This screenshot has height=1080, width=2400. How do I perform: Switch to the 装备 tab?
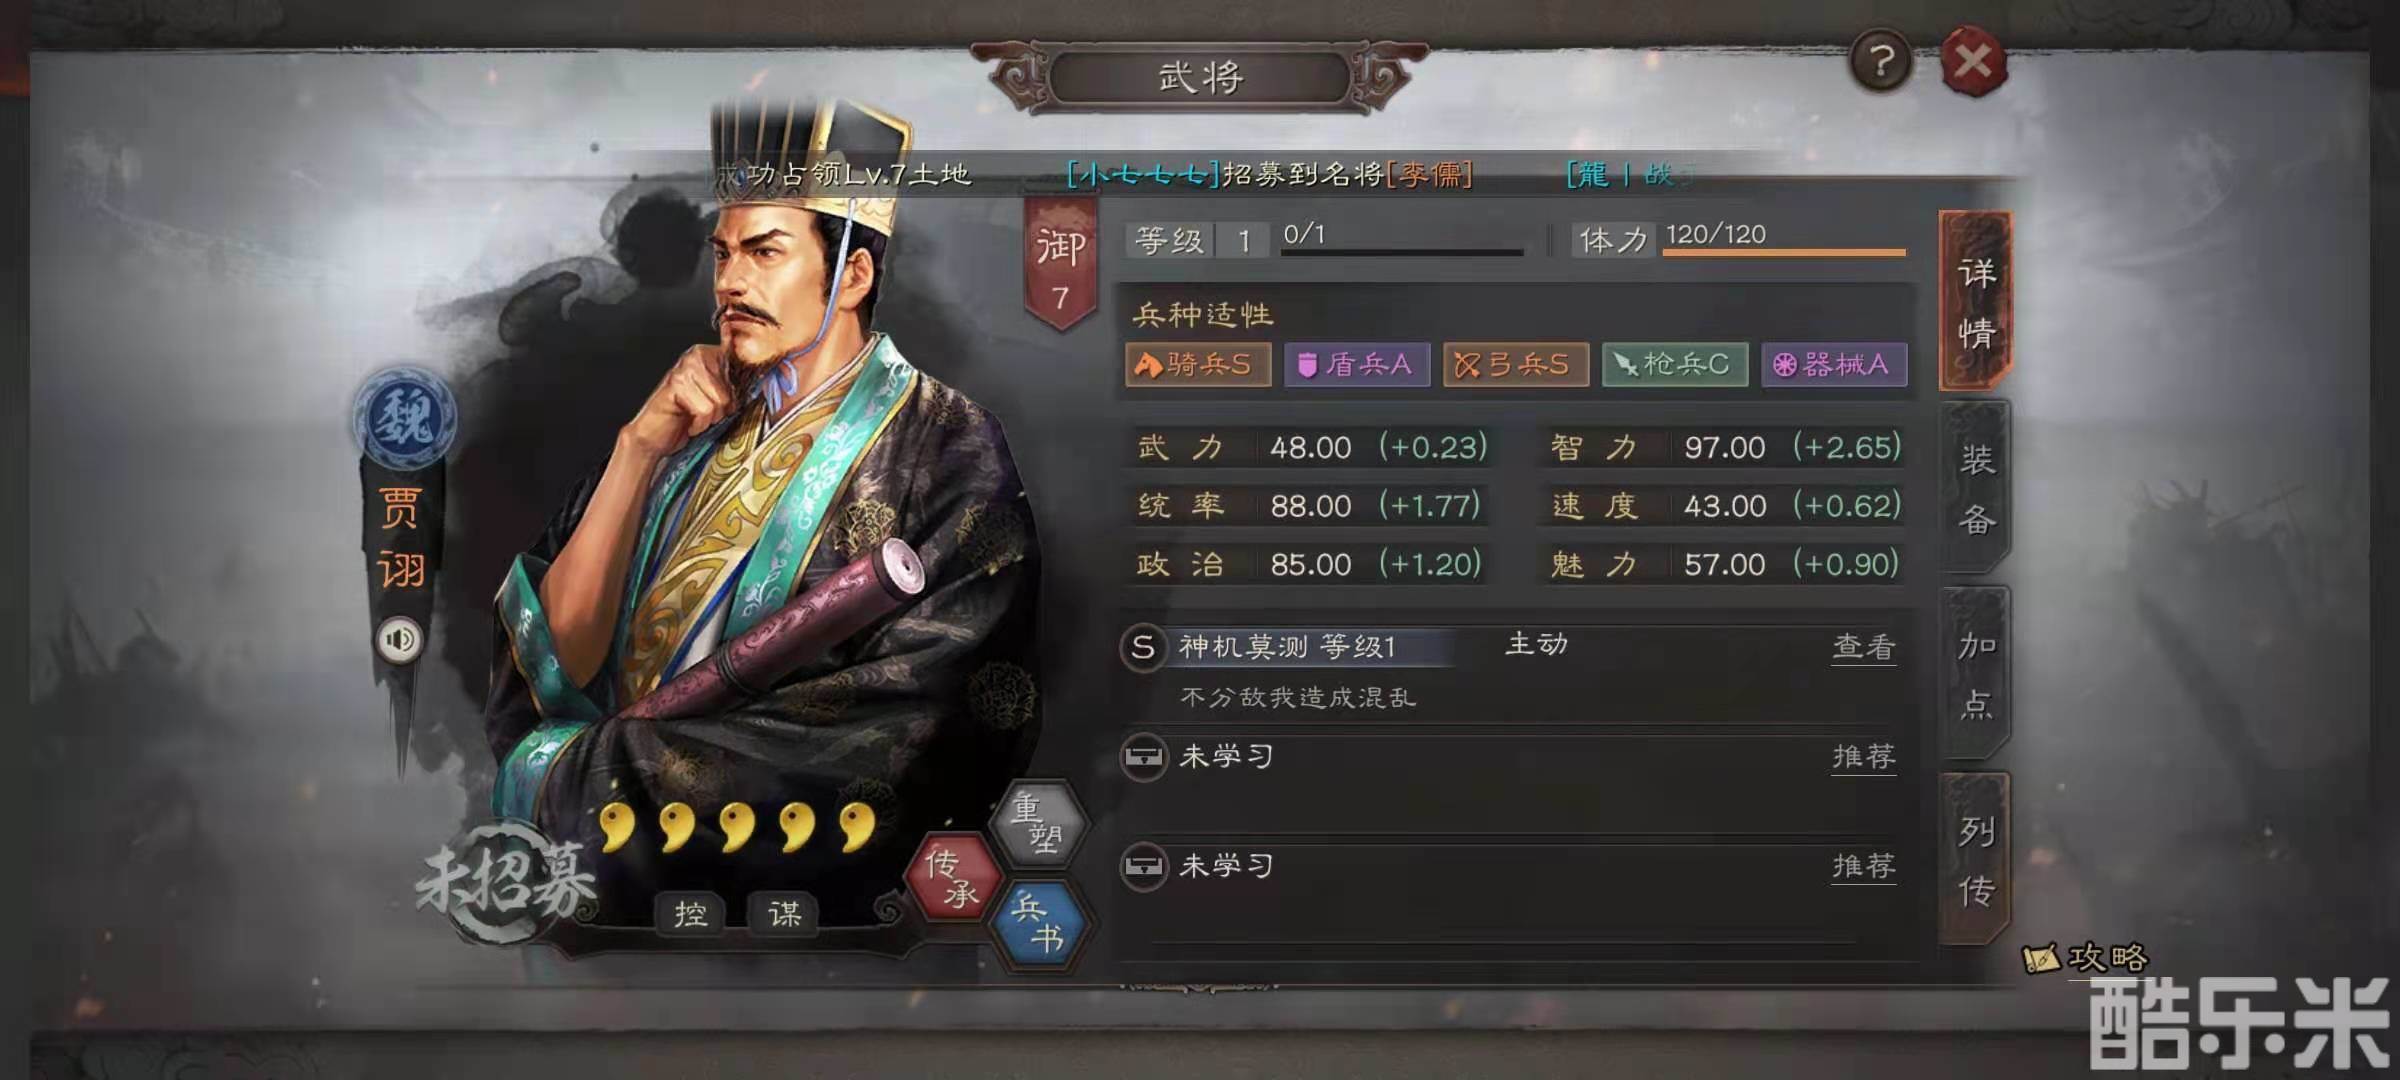pos(1976,488)
